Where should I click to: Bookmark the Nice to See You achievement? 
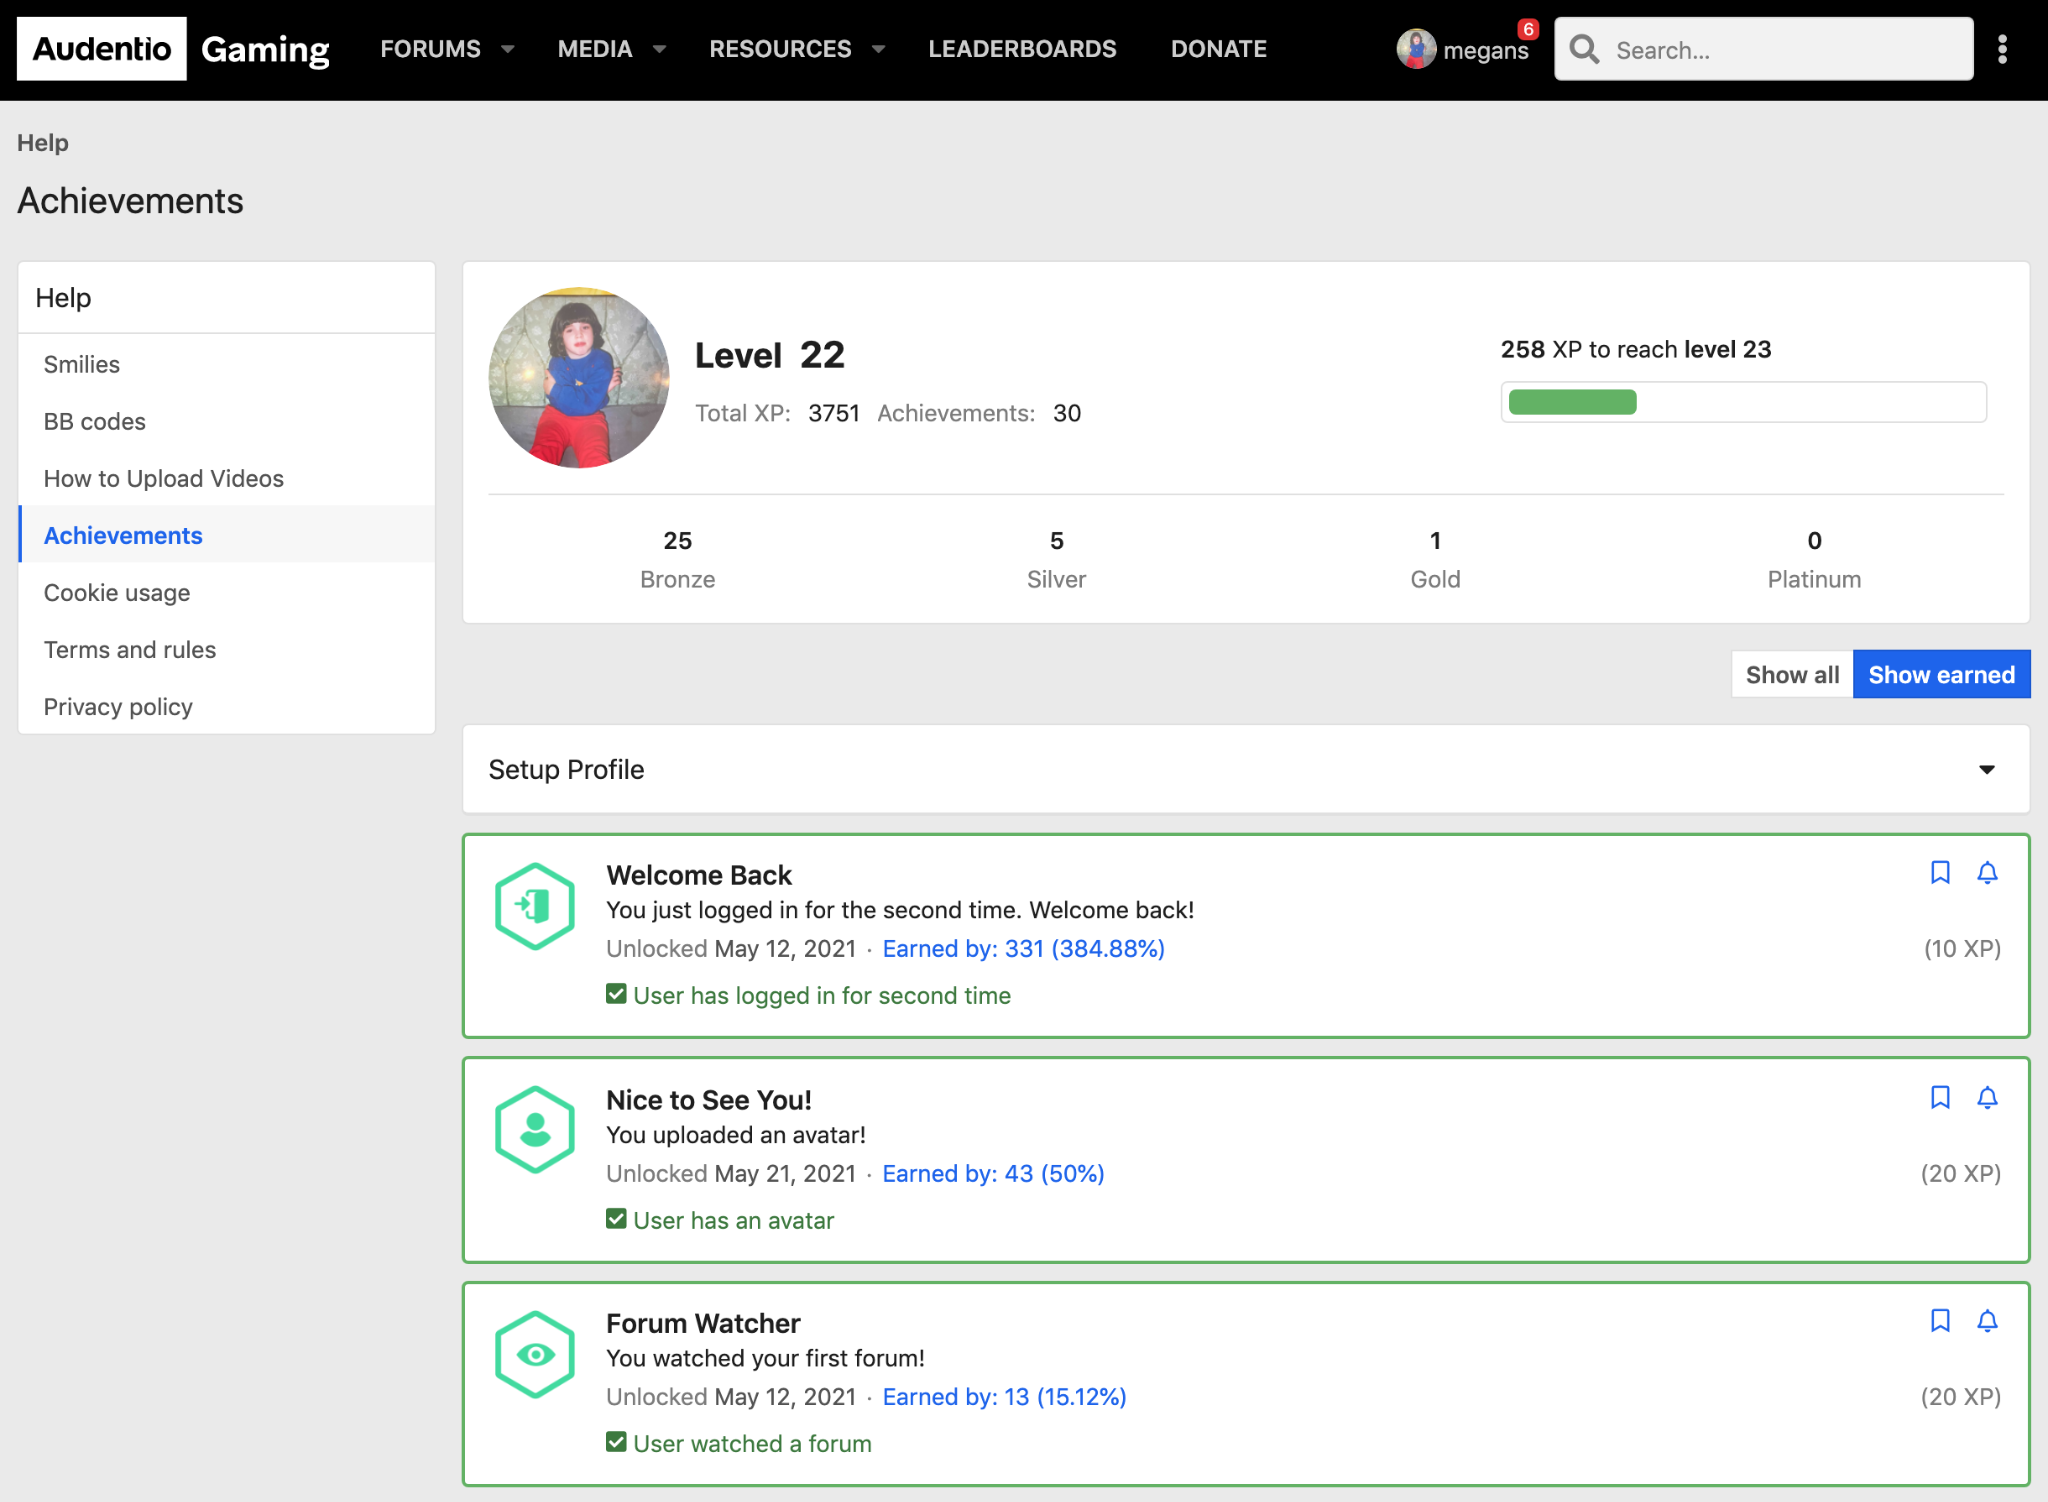[1940, 1097]
